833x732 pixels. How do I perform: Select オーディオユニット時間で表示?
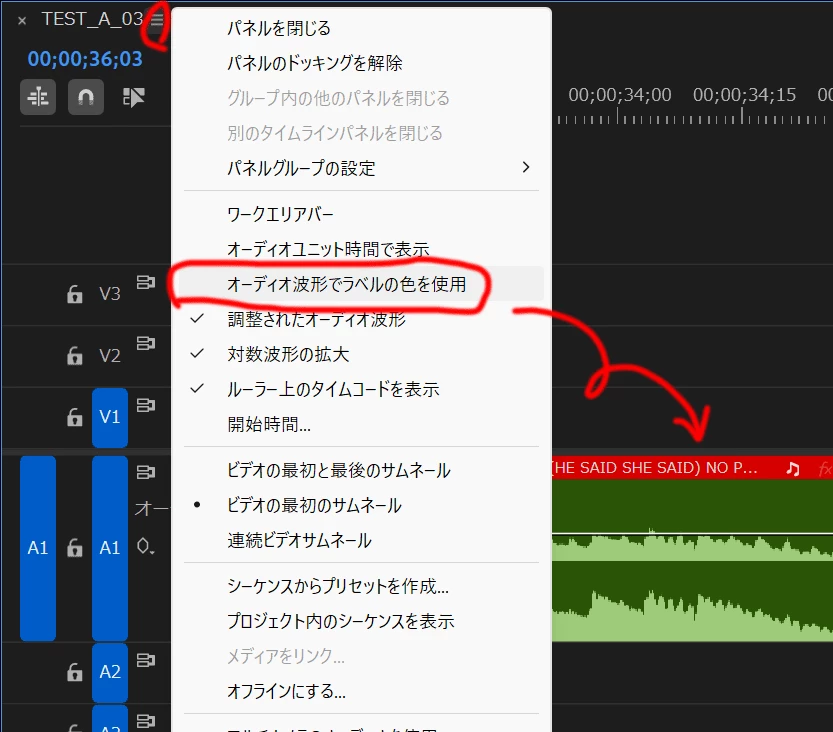click(361, 249)
